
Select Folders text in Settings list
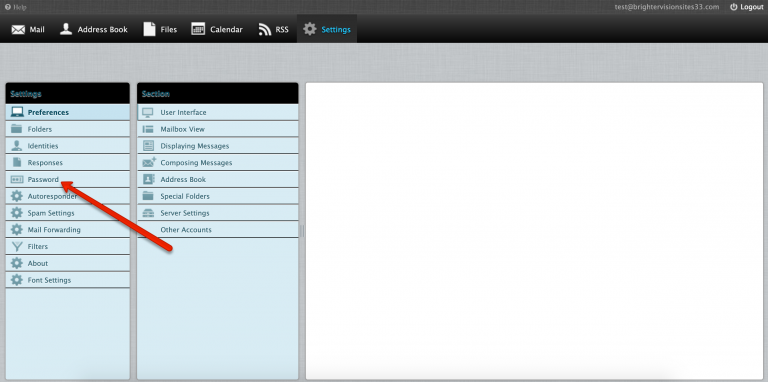[x=40, y=129]
